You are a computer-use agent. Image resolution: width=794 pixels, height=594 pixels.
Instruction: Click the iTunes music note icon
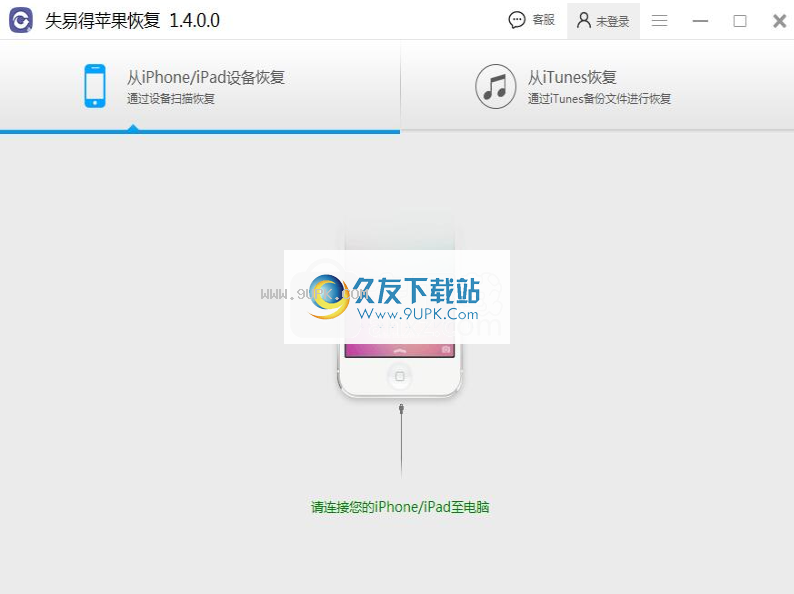pyautogui.click(x=496, y=86)
